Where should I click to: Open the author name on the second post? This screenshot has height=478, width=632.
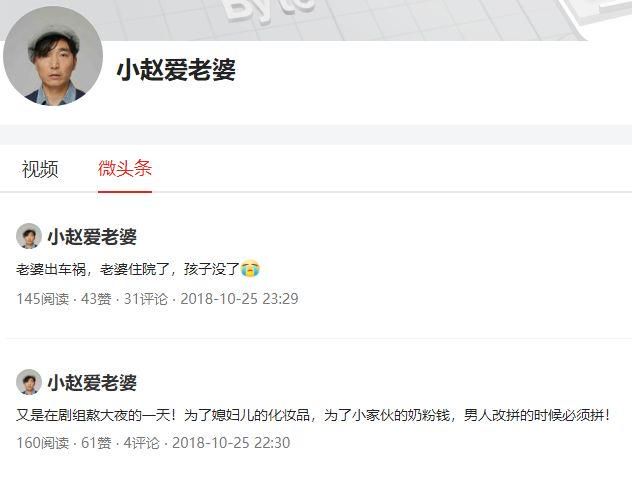pyautogui.click(x=92, y=382)
